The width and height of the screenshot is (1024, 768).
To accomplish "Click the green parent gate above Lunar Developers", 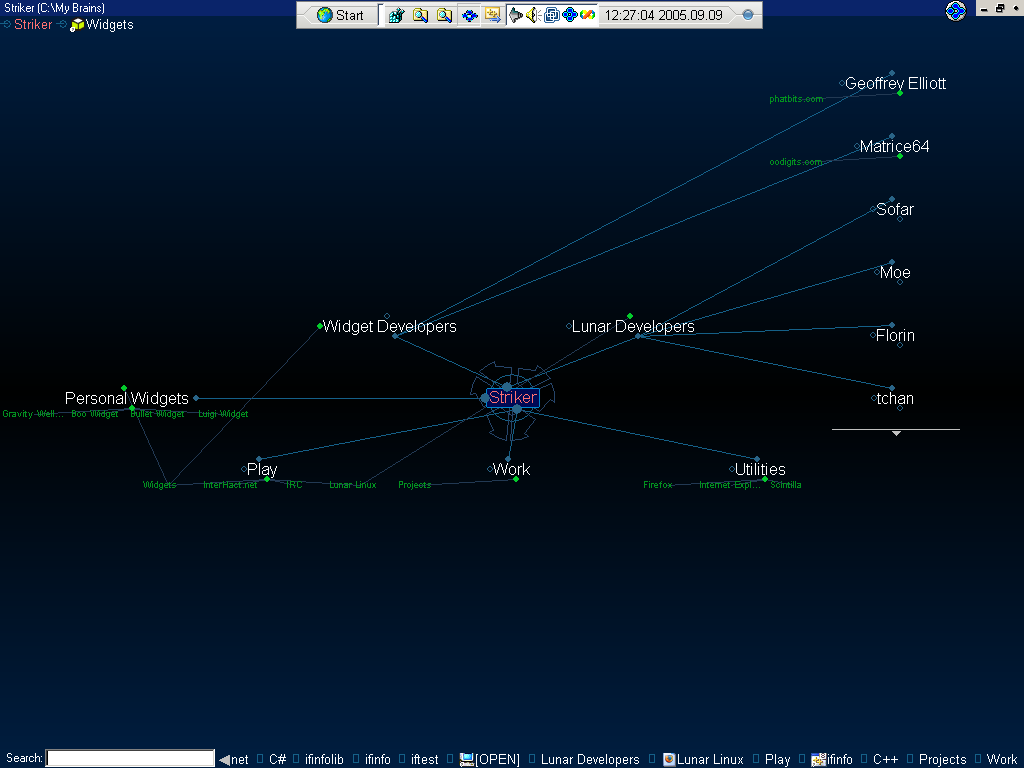I will [x=630, y=316].
